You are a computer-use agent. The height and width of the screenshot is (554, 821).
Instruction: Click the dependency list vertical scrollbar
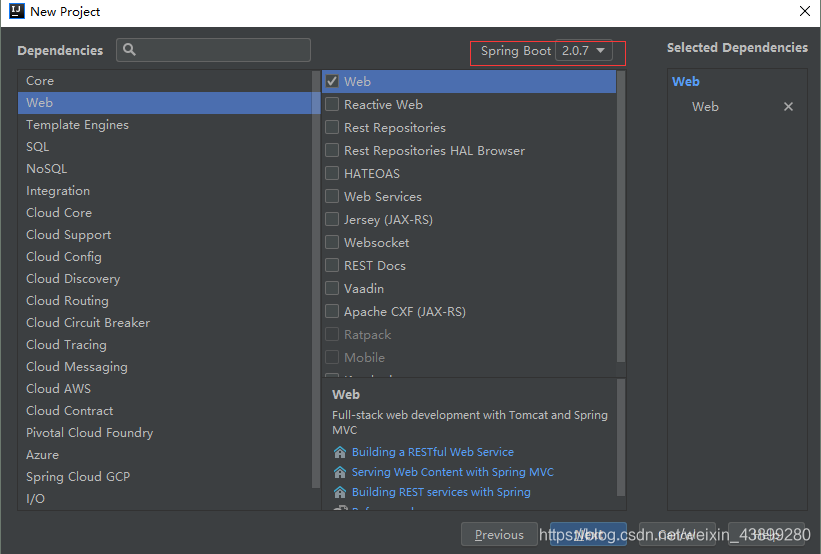[621, 216]
